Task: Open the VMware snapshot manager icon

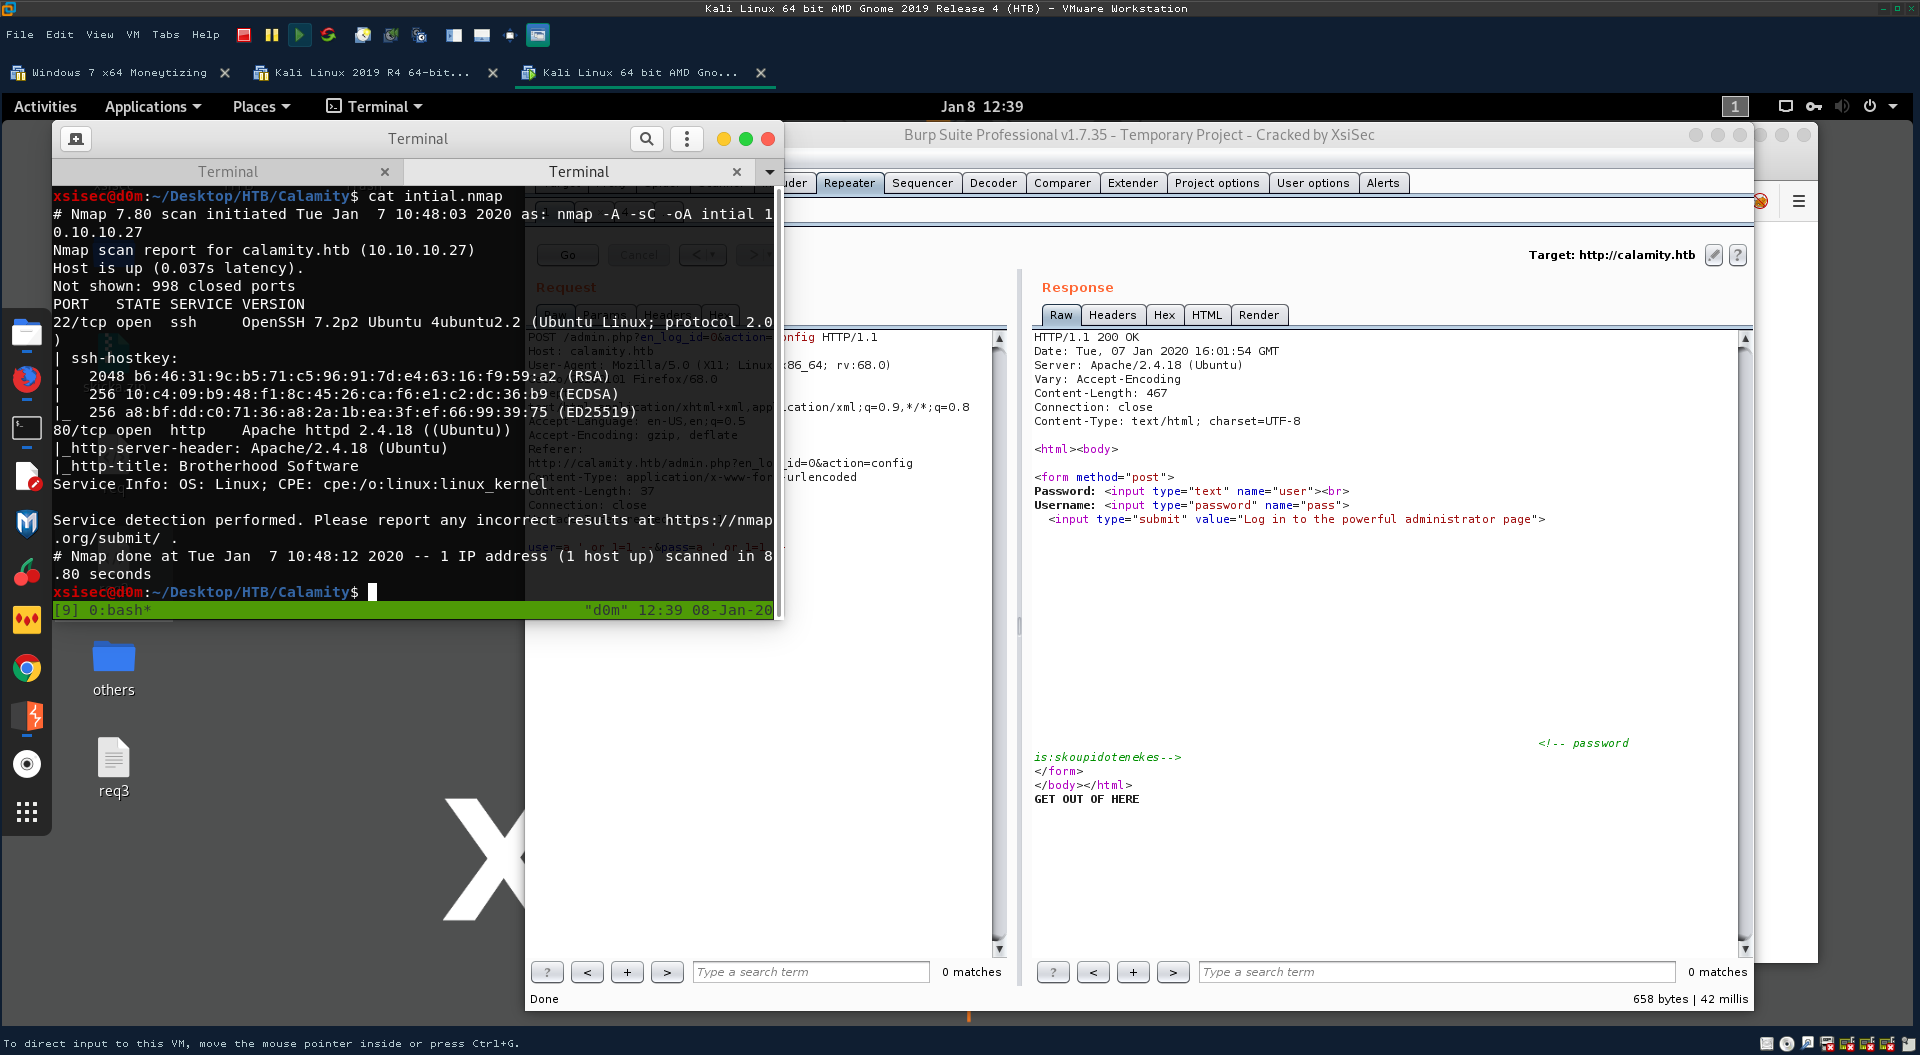Action: tap(420, 35)
